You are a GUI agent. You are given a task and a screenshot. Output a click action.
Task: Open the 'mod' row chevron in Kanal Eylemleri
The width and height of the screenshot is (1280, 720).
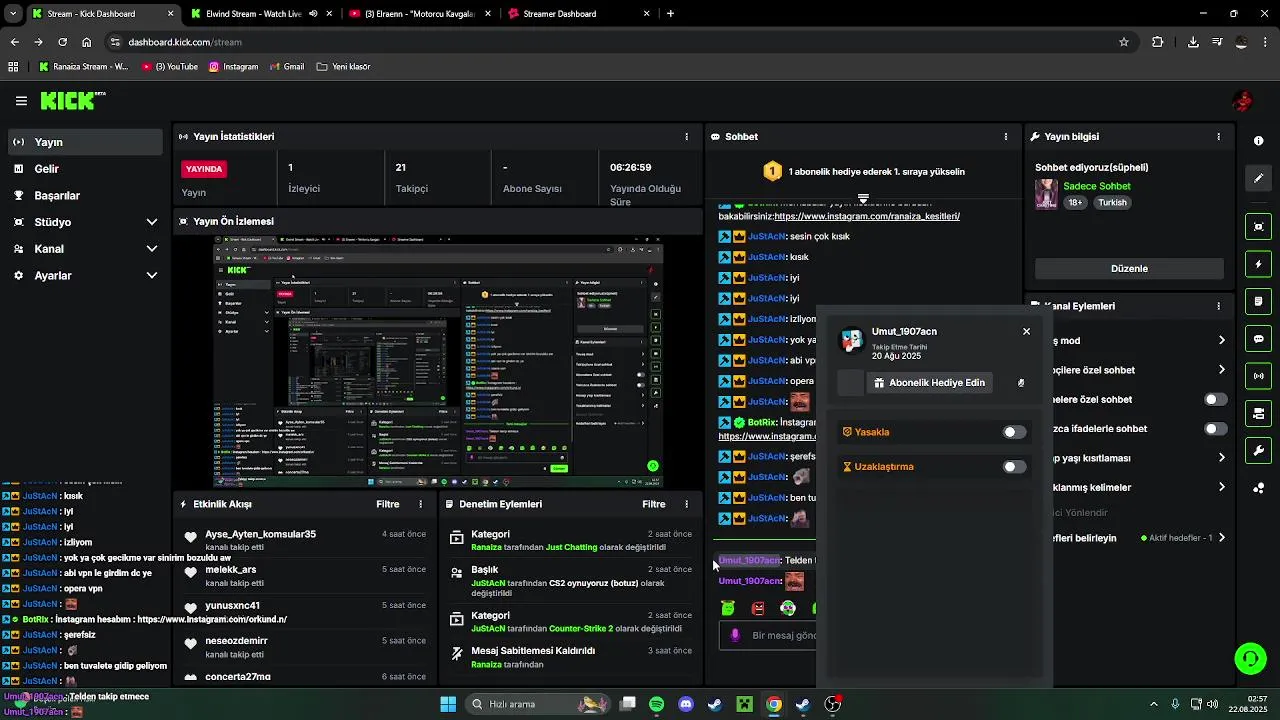[1221, 341]
